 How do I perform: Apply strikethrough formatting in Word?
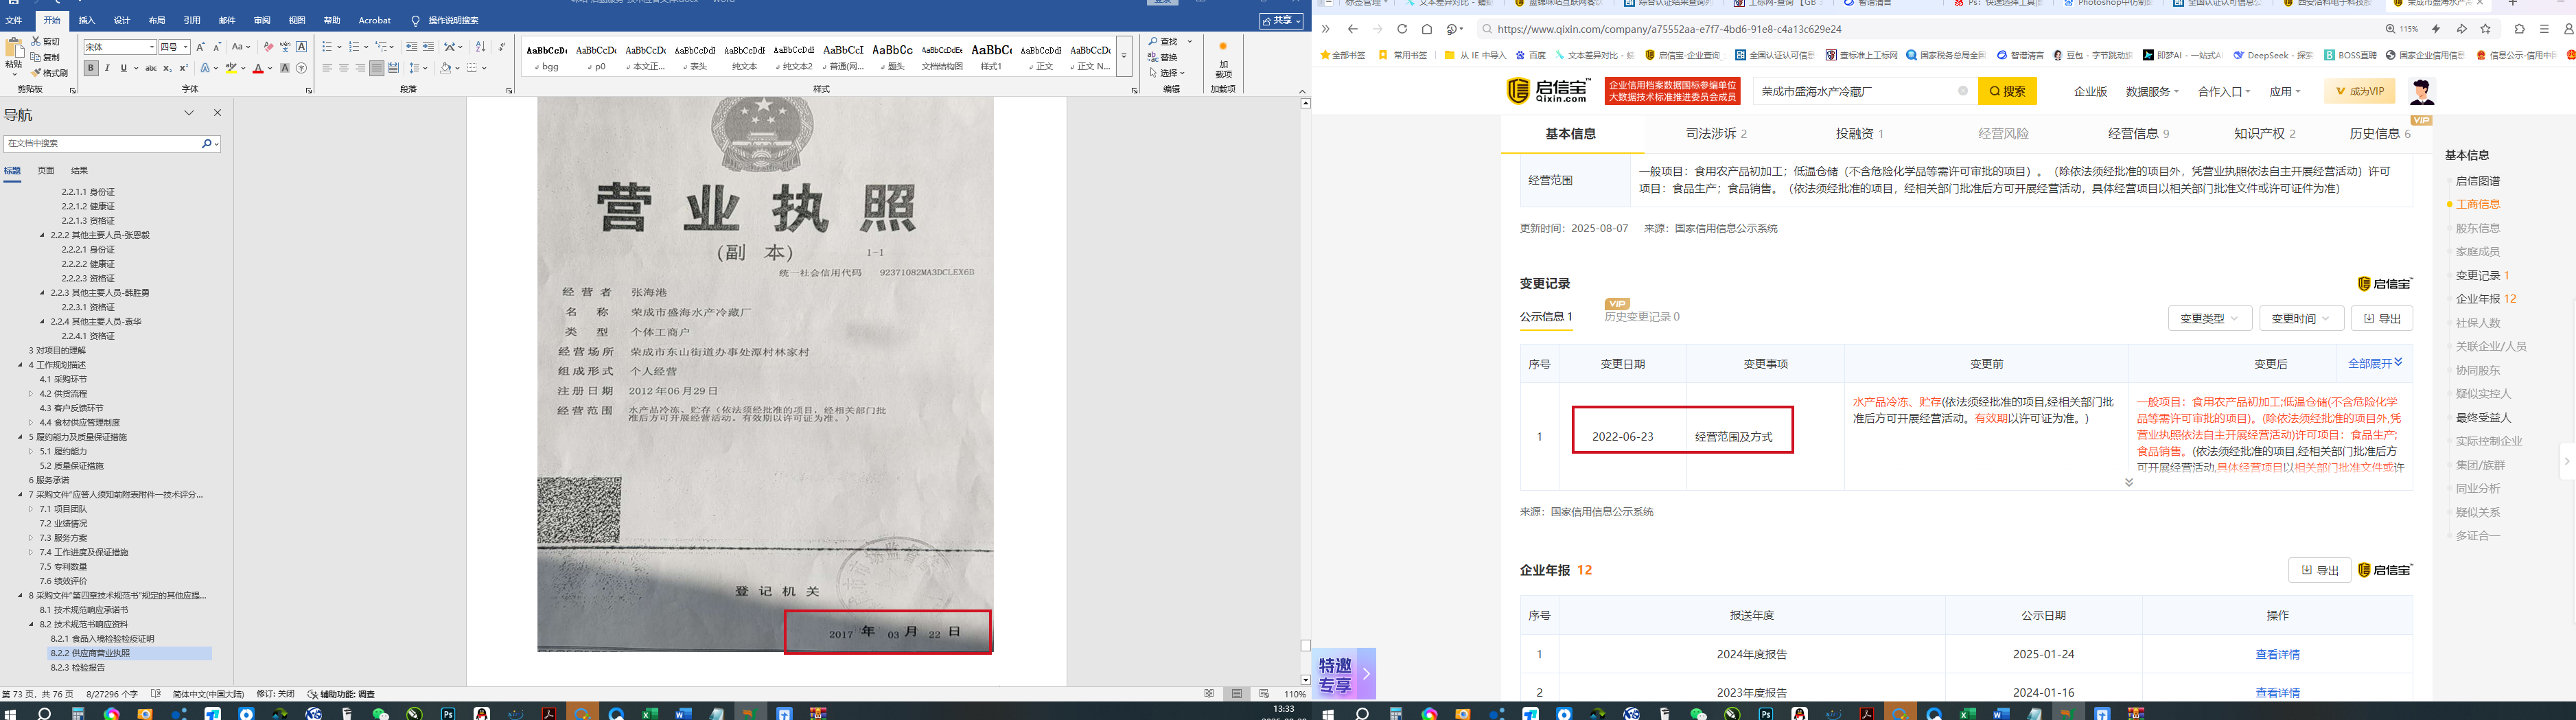coord(151,68)
